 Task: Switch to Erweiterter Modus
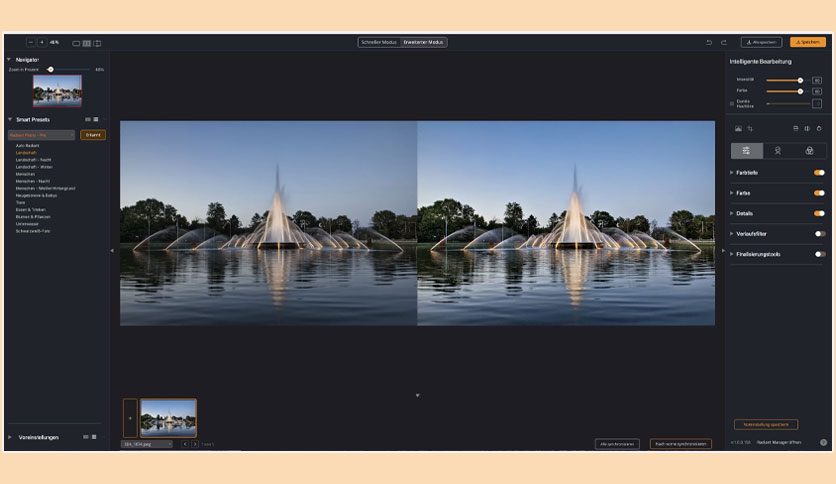coord(423,42)
